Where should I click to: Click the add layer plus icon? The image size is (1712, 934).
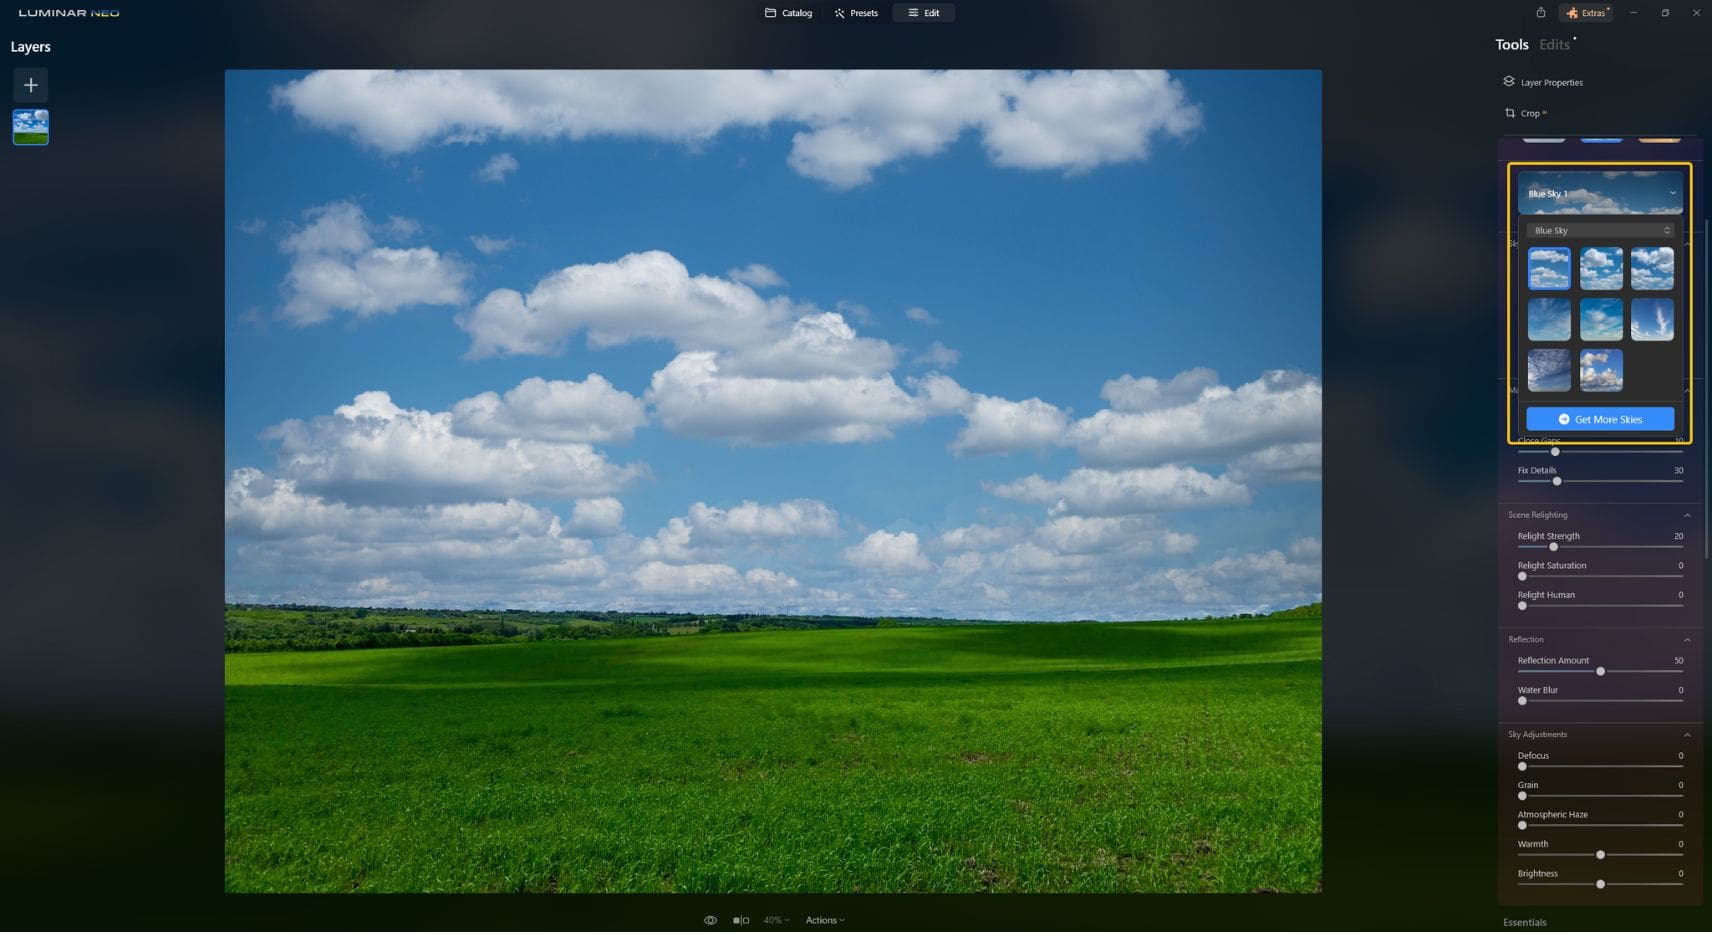click(x=30, y=85)
